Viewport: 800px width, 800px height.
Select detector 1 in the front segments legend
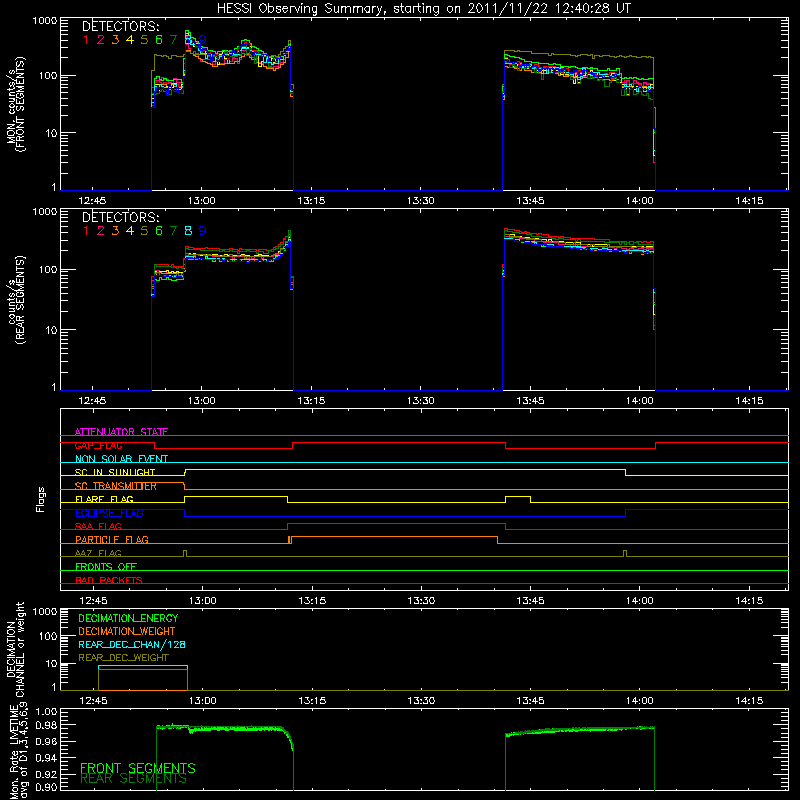[86, 40]
